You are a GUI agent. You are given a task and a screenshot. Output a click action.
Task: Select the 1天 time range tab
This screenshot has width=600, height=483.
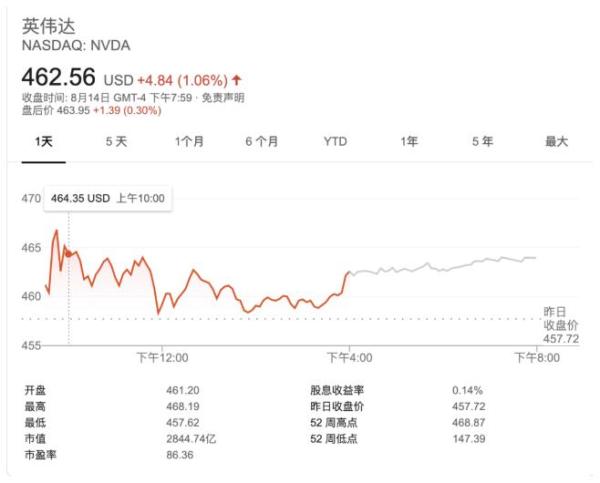(x=45, y=142)
